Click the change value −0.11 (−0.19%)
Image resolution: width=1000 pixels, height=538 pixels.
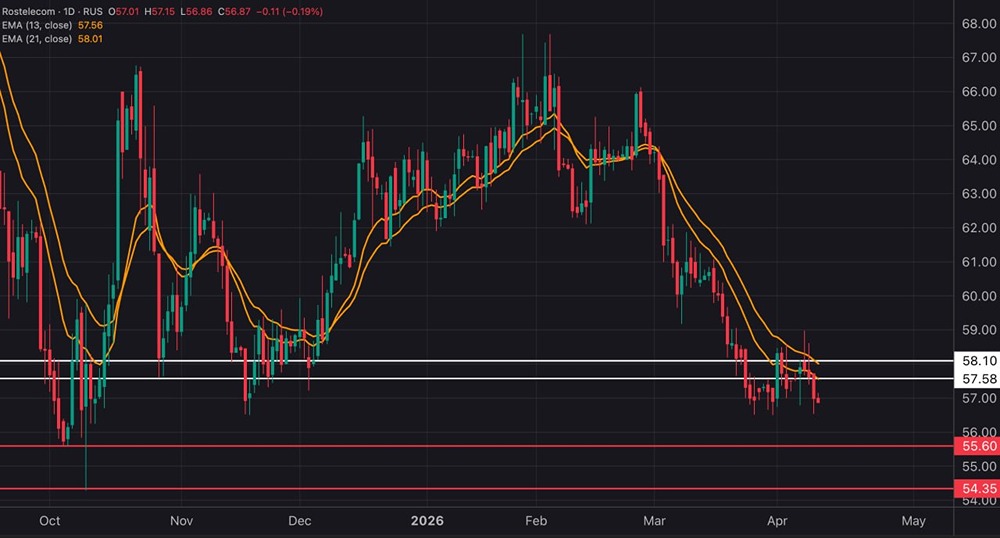point(289,11)
